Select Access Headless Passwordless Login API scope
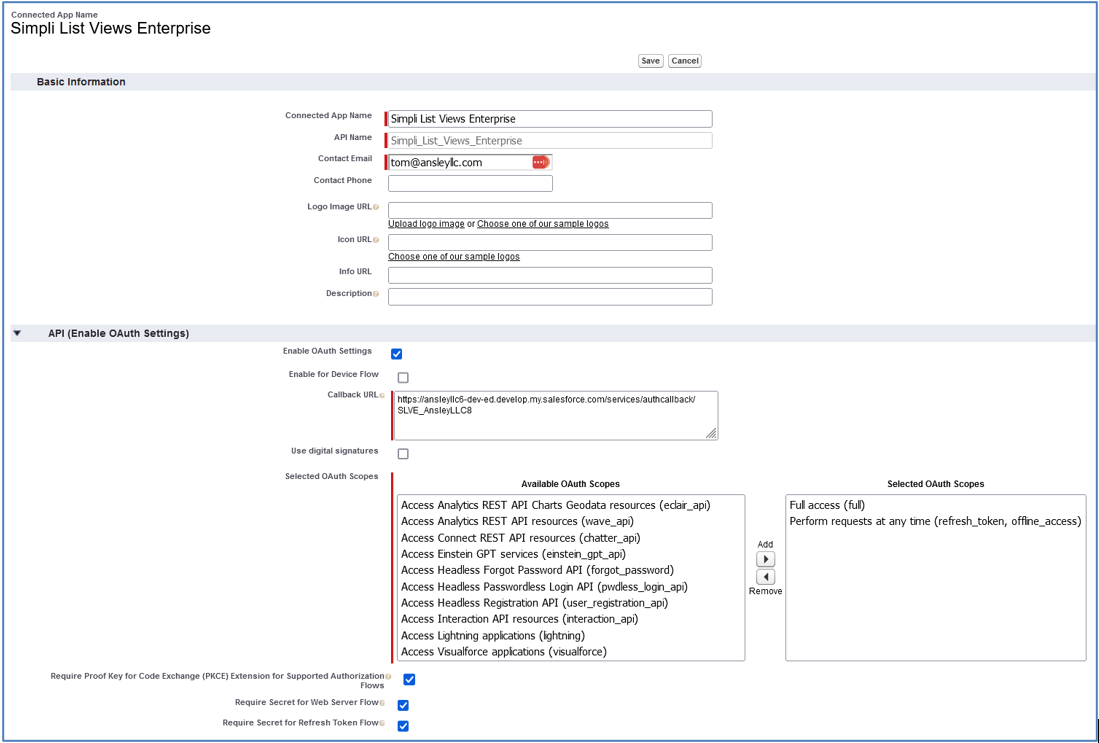The image size is (1099, 743). click(545, 587)
